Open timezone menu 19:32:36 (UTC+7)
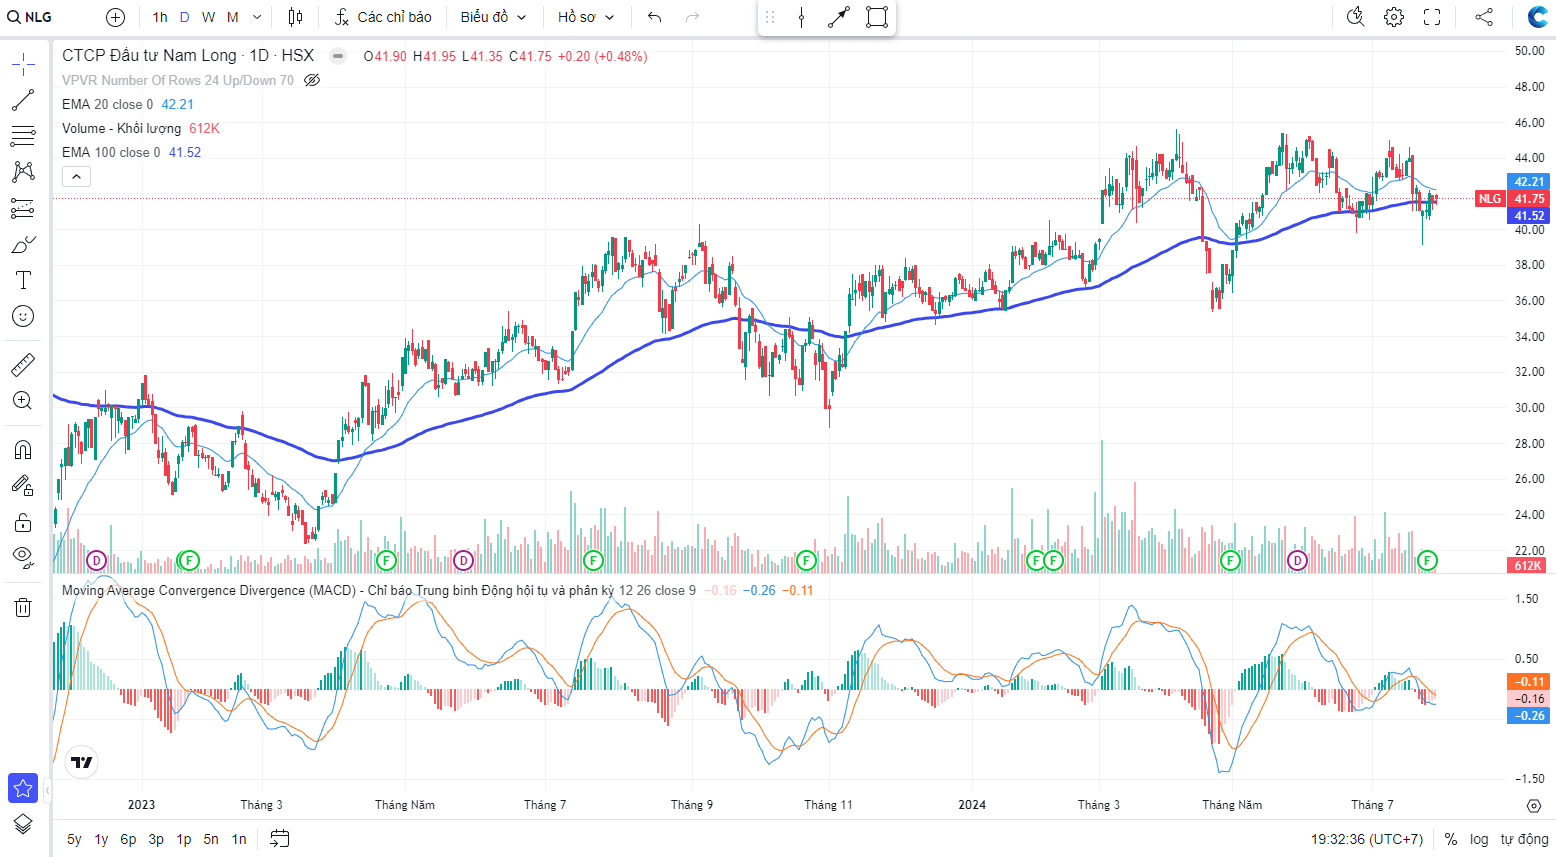The height and width of the screenshot is (857, 1556). (1367, 839)
